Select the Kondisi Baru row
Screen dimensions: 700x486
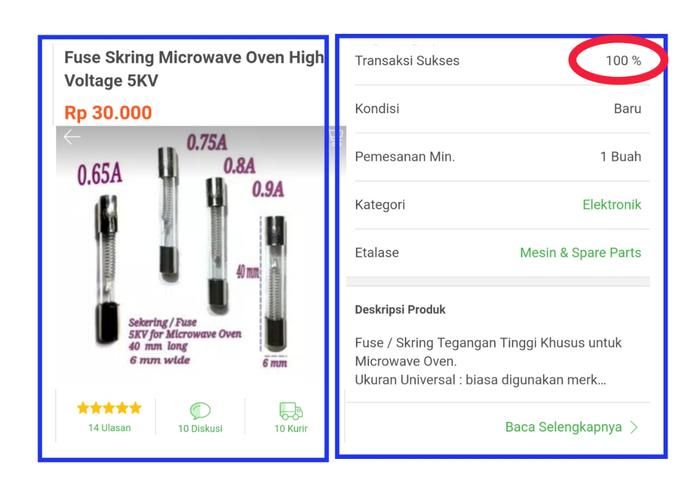[498, 108]
